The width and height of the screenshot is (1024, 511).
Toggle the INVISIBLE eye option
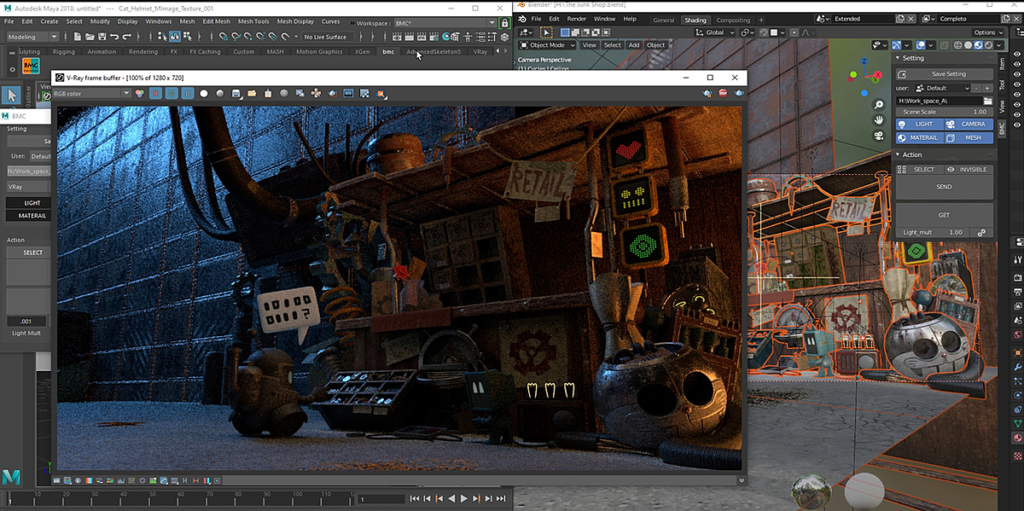pos(968,169)
